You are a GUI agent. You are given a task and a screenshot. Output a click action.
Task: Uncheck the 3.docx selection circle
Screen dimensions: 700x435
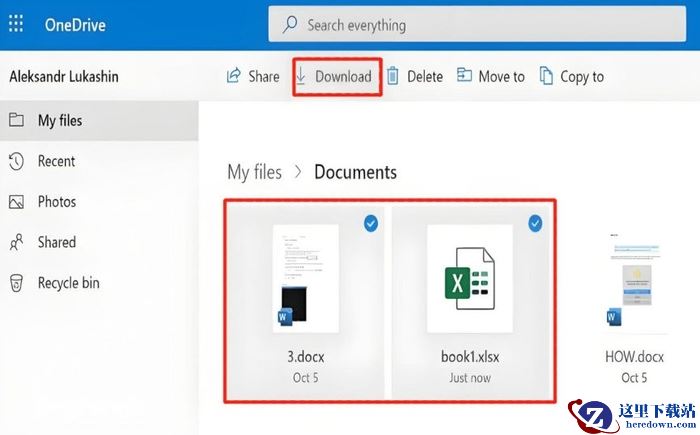(x=371, y=223)
